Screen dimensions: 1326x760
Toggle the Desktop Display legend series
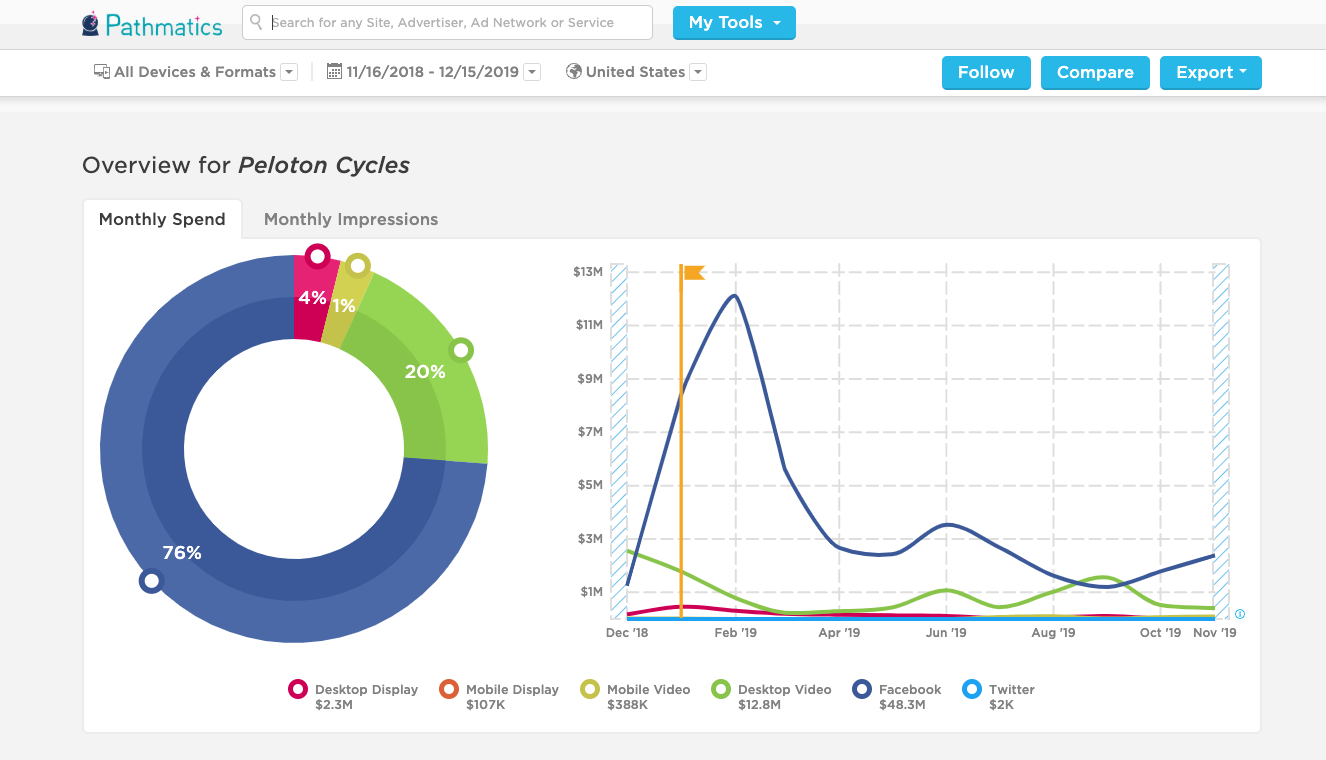tap(353, 696)
